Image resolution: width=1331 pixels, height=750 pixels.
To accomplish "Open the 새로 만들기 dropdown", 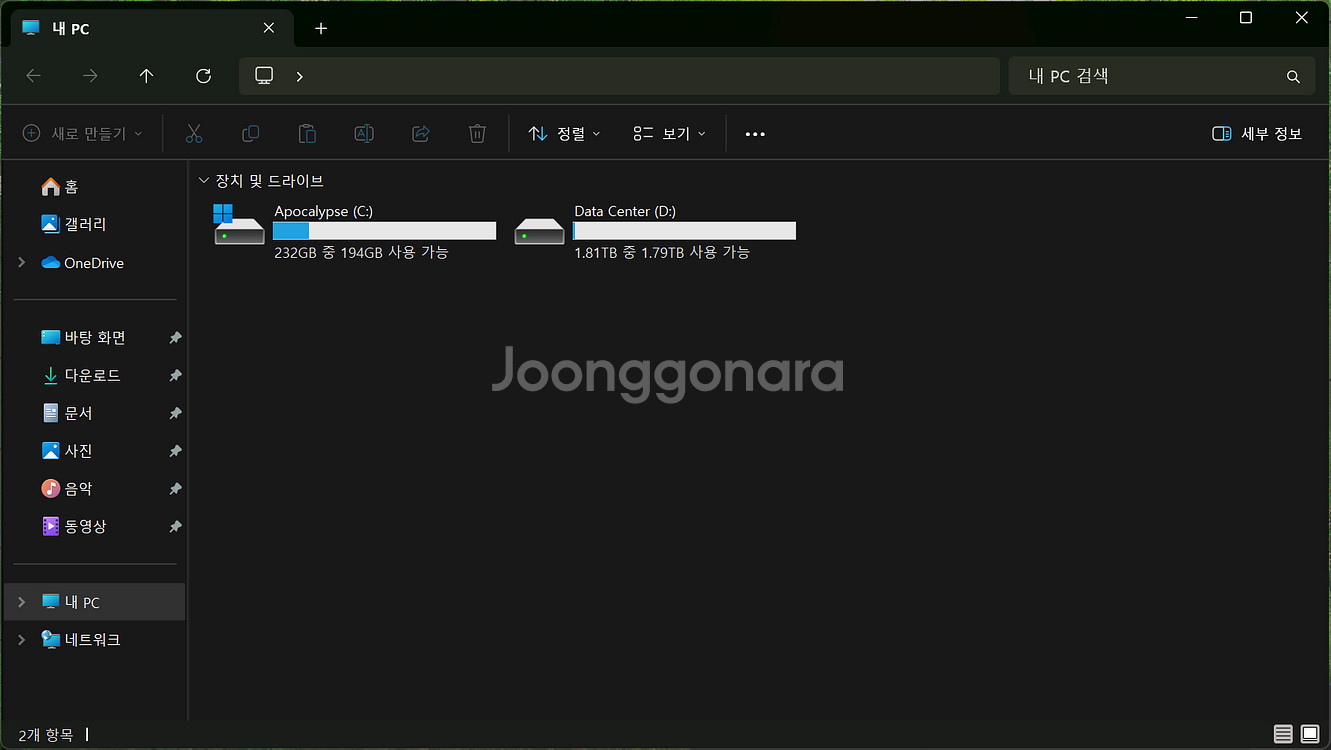I will (83, 134).
